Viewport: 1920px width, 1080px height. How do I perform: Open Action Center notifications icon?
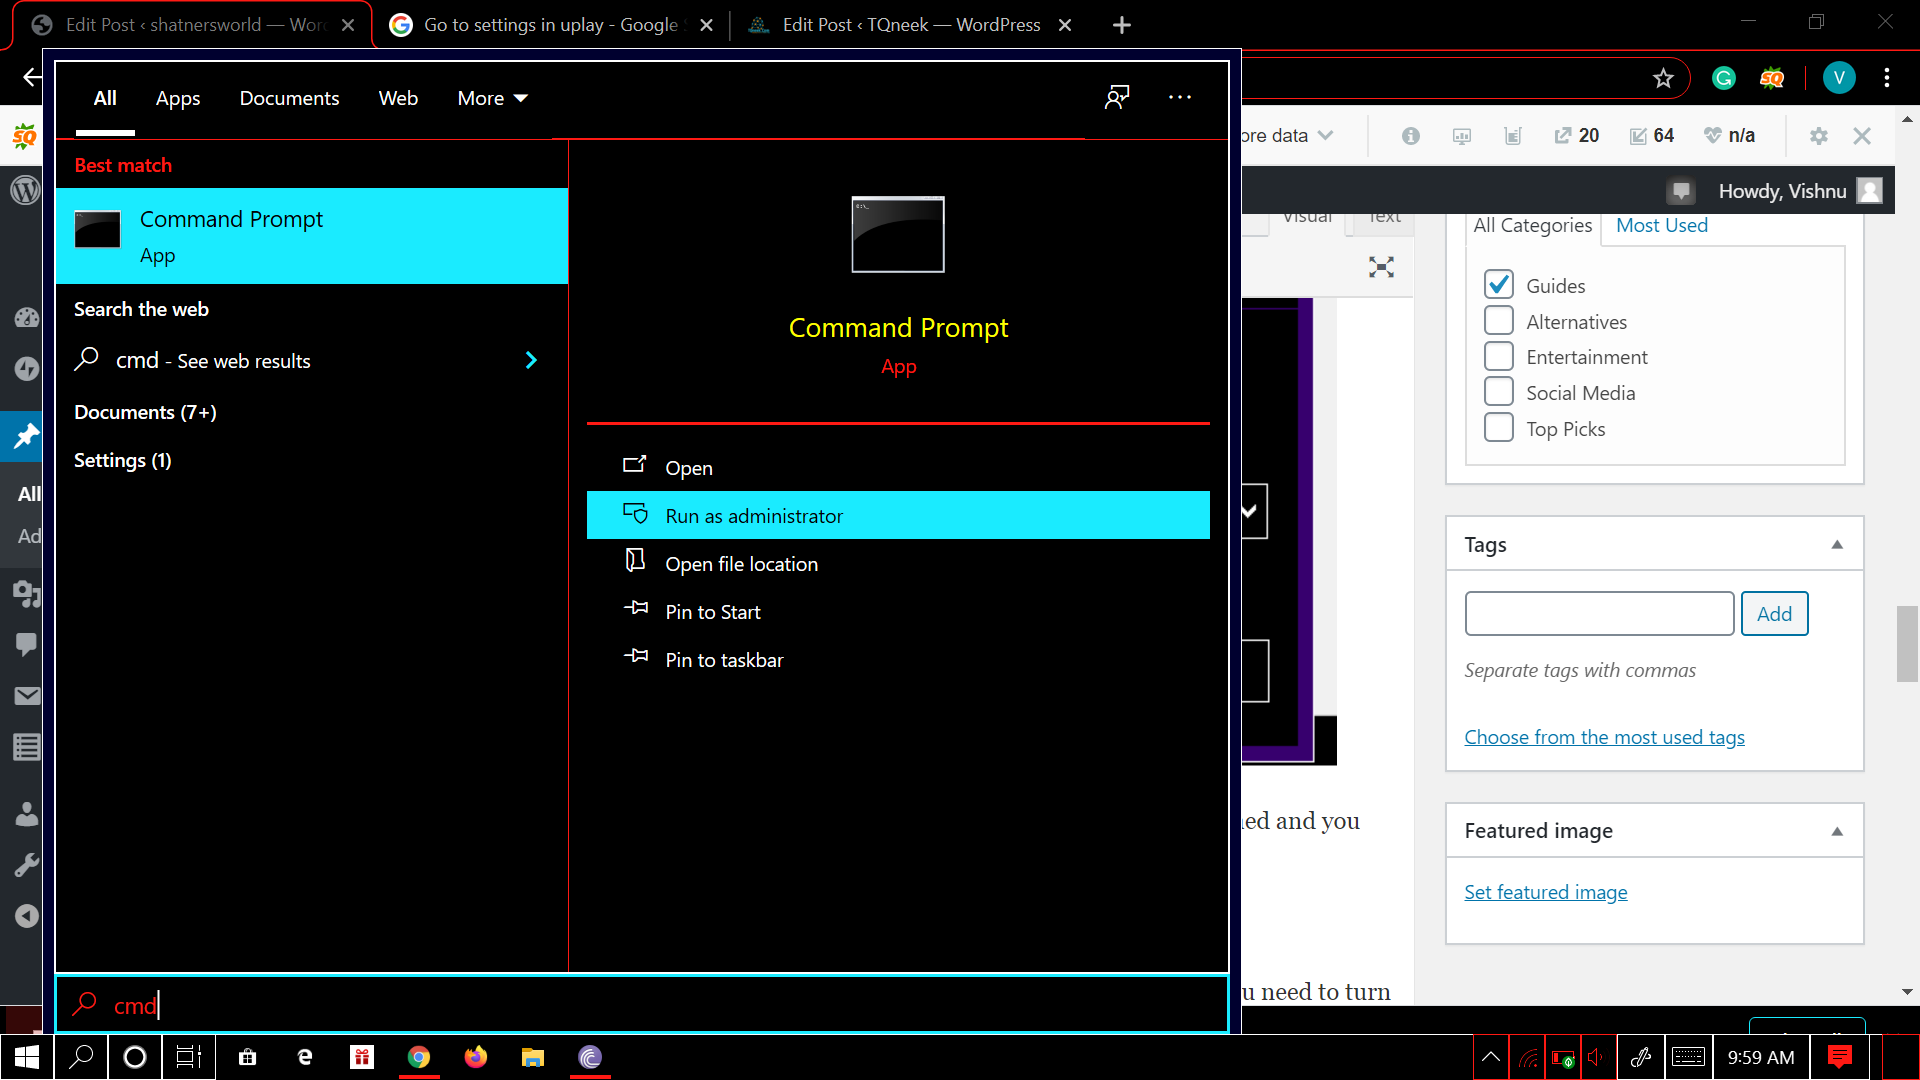pos(1839,1057)
